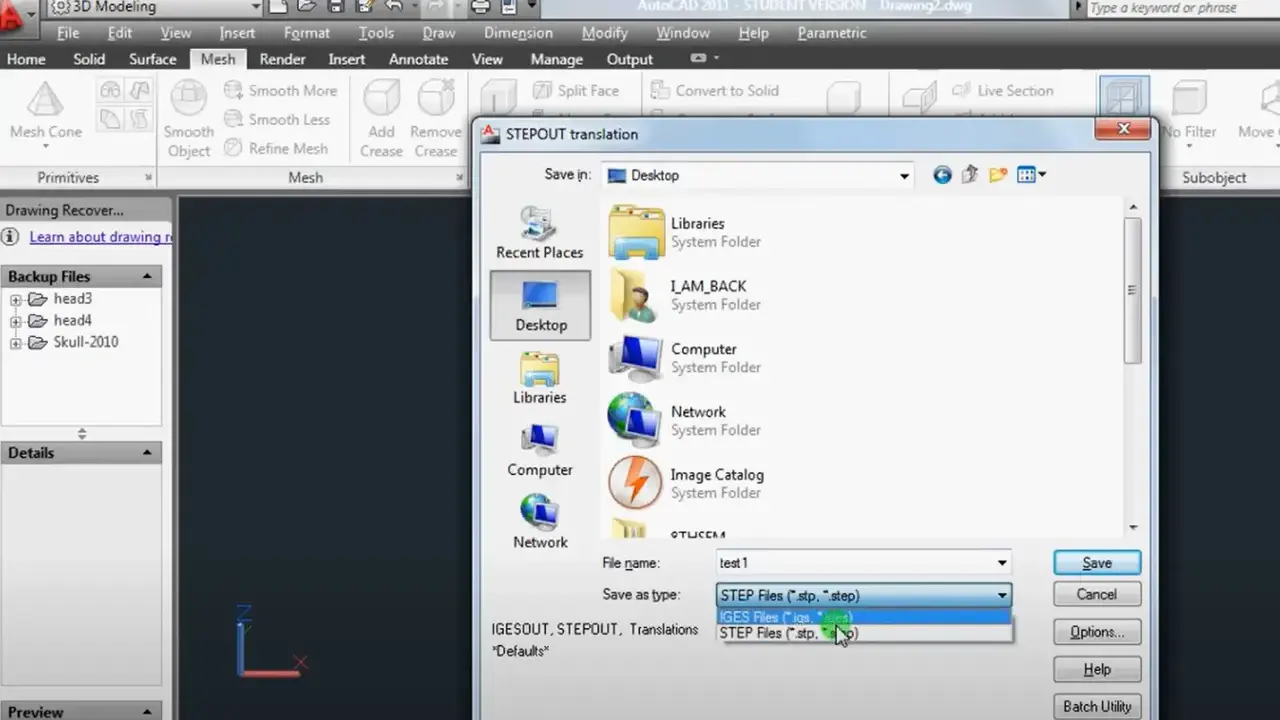
Task: Expand the Mesh Cone primitive dropdown arrow
Action: 46,147
